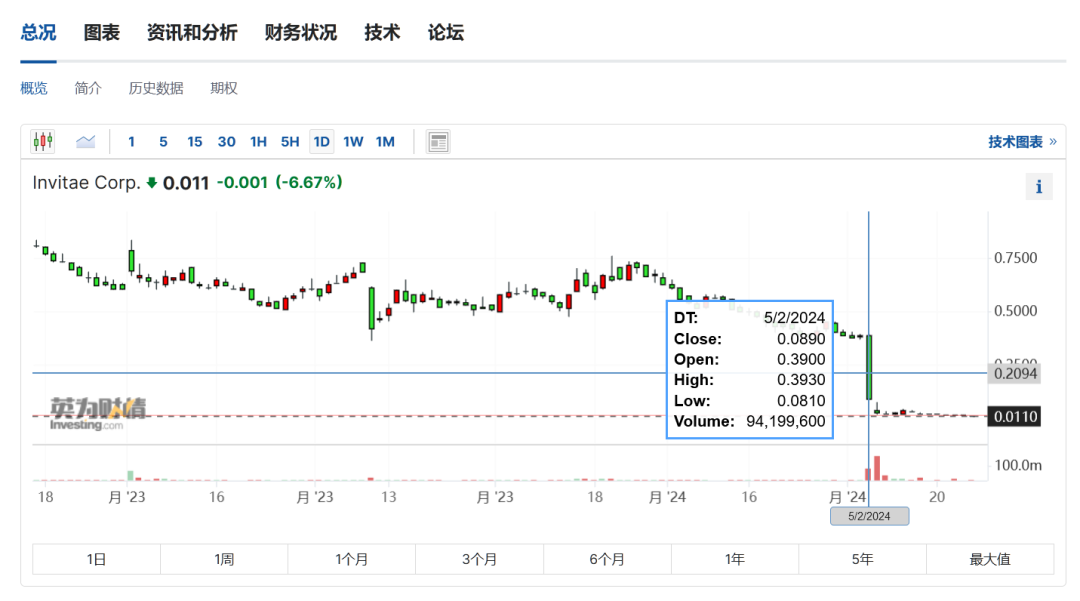Open the 历史数据 sub-tab
Screen dimensions: 1080x601
pos(156,88)
